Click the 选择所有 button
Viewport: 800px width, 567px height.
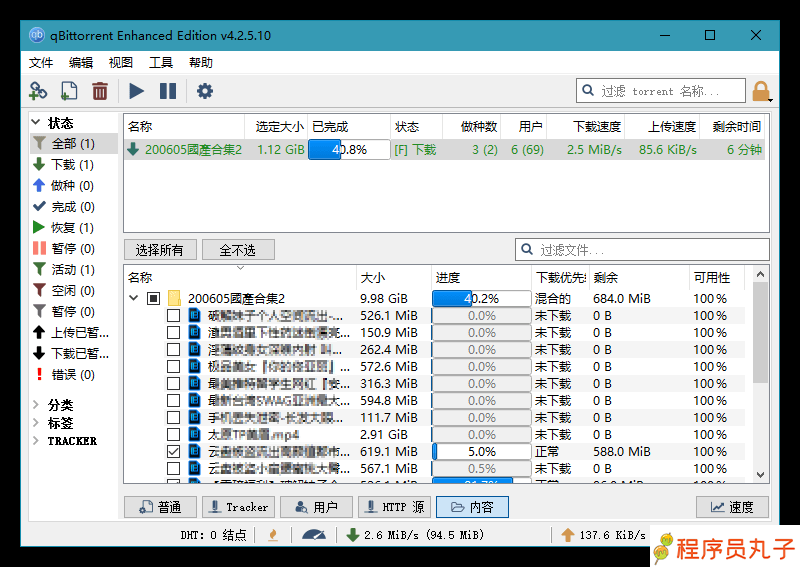(160, 250)
